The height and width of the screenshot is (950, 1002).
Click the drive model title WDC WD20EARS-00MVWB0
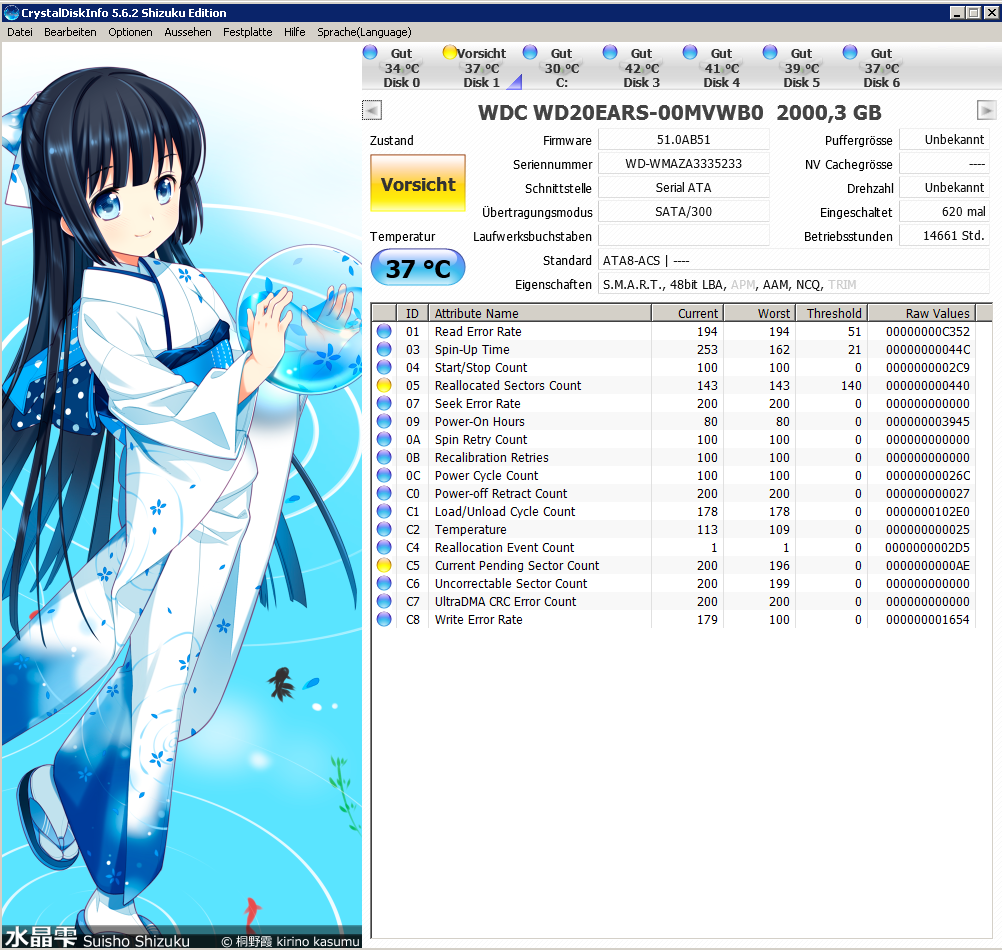[620, 112]
